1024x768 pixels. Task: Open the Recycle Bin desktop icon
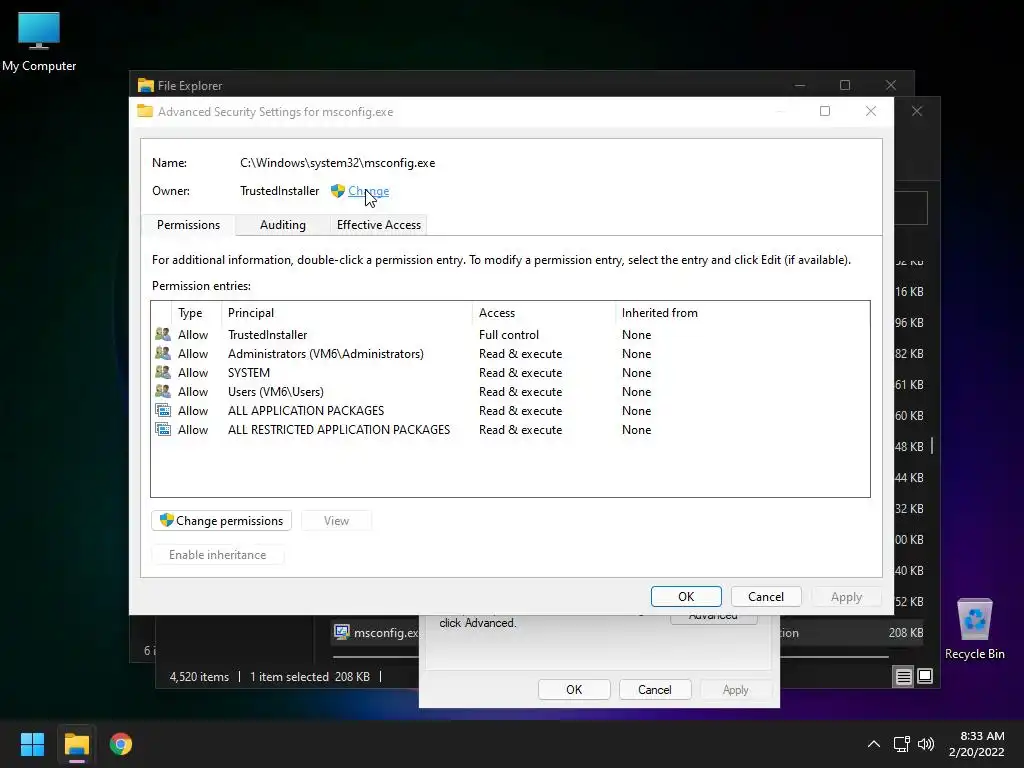[974, 629]
